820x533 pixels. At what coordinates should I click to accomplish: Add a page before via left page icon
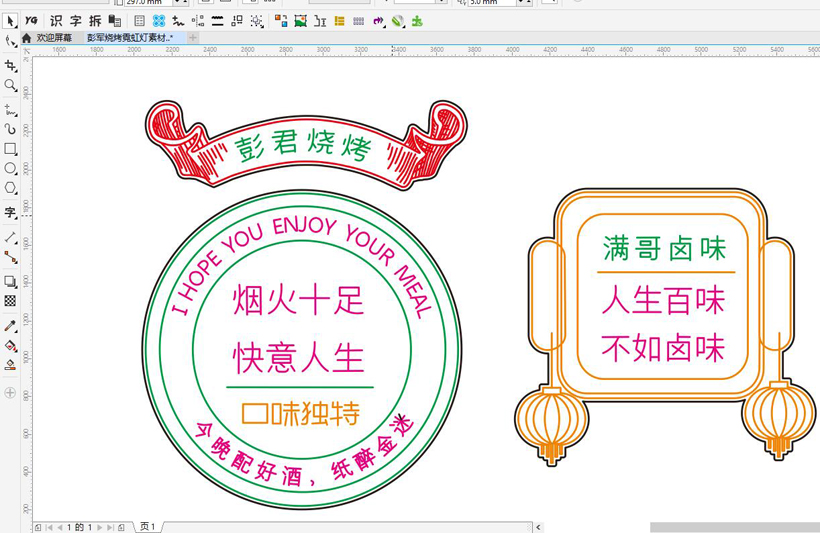click(38, 527)
